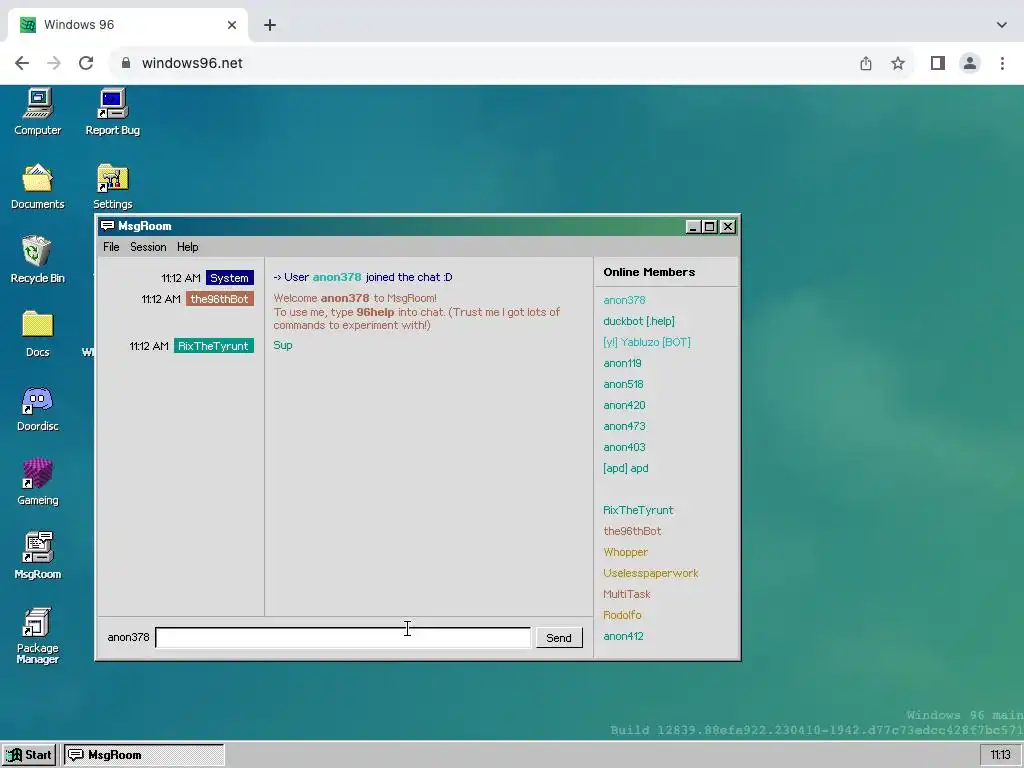
Task: Select the Windows 96 browser tab
Action: click(x=127, y=25)
